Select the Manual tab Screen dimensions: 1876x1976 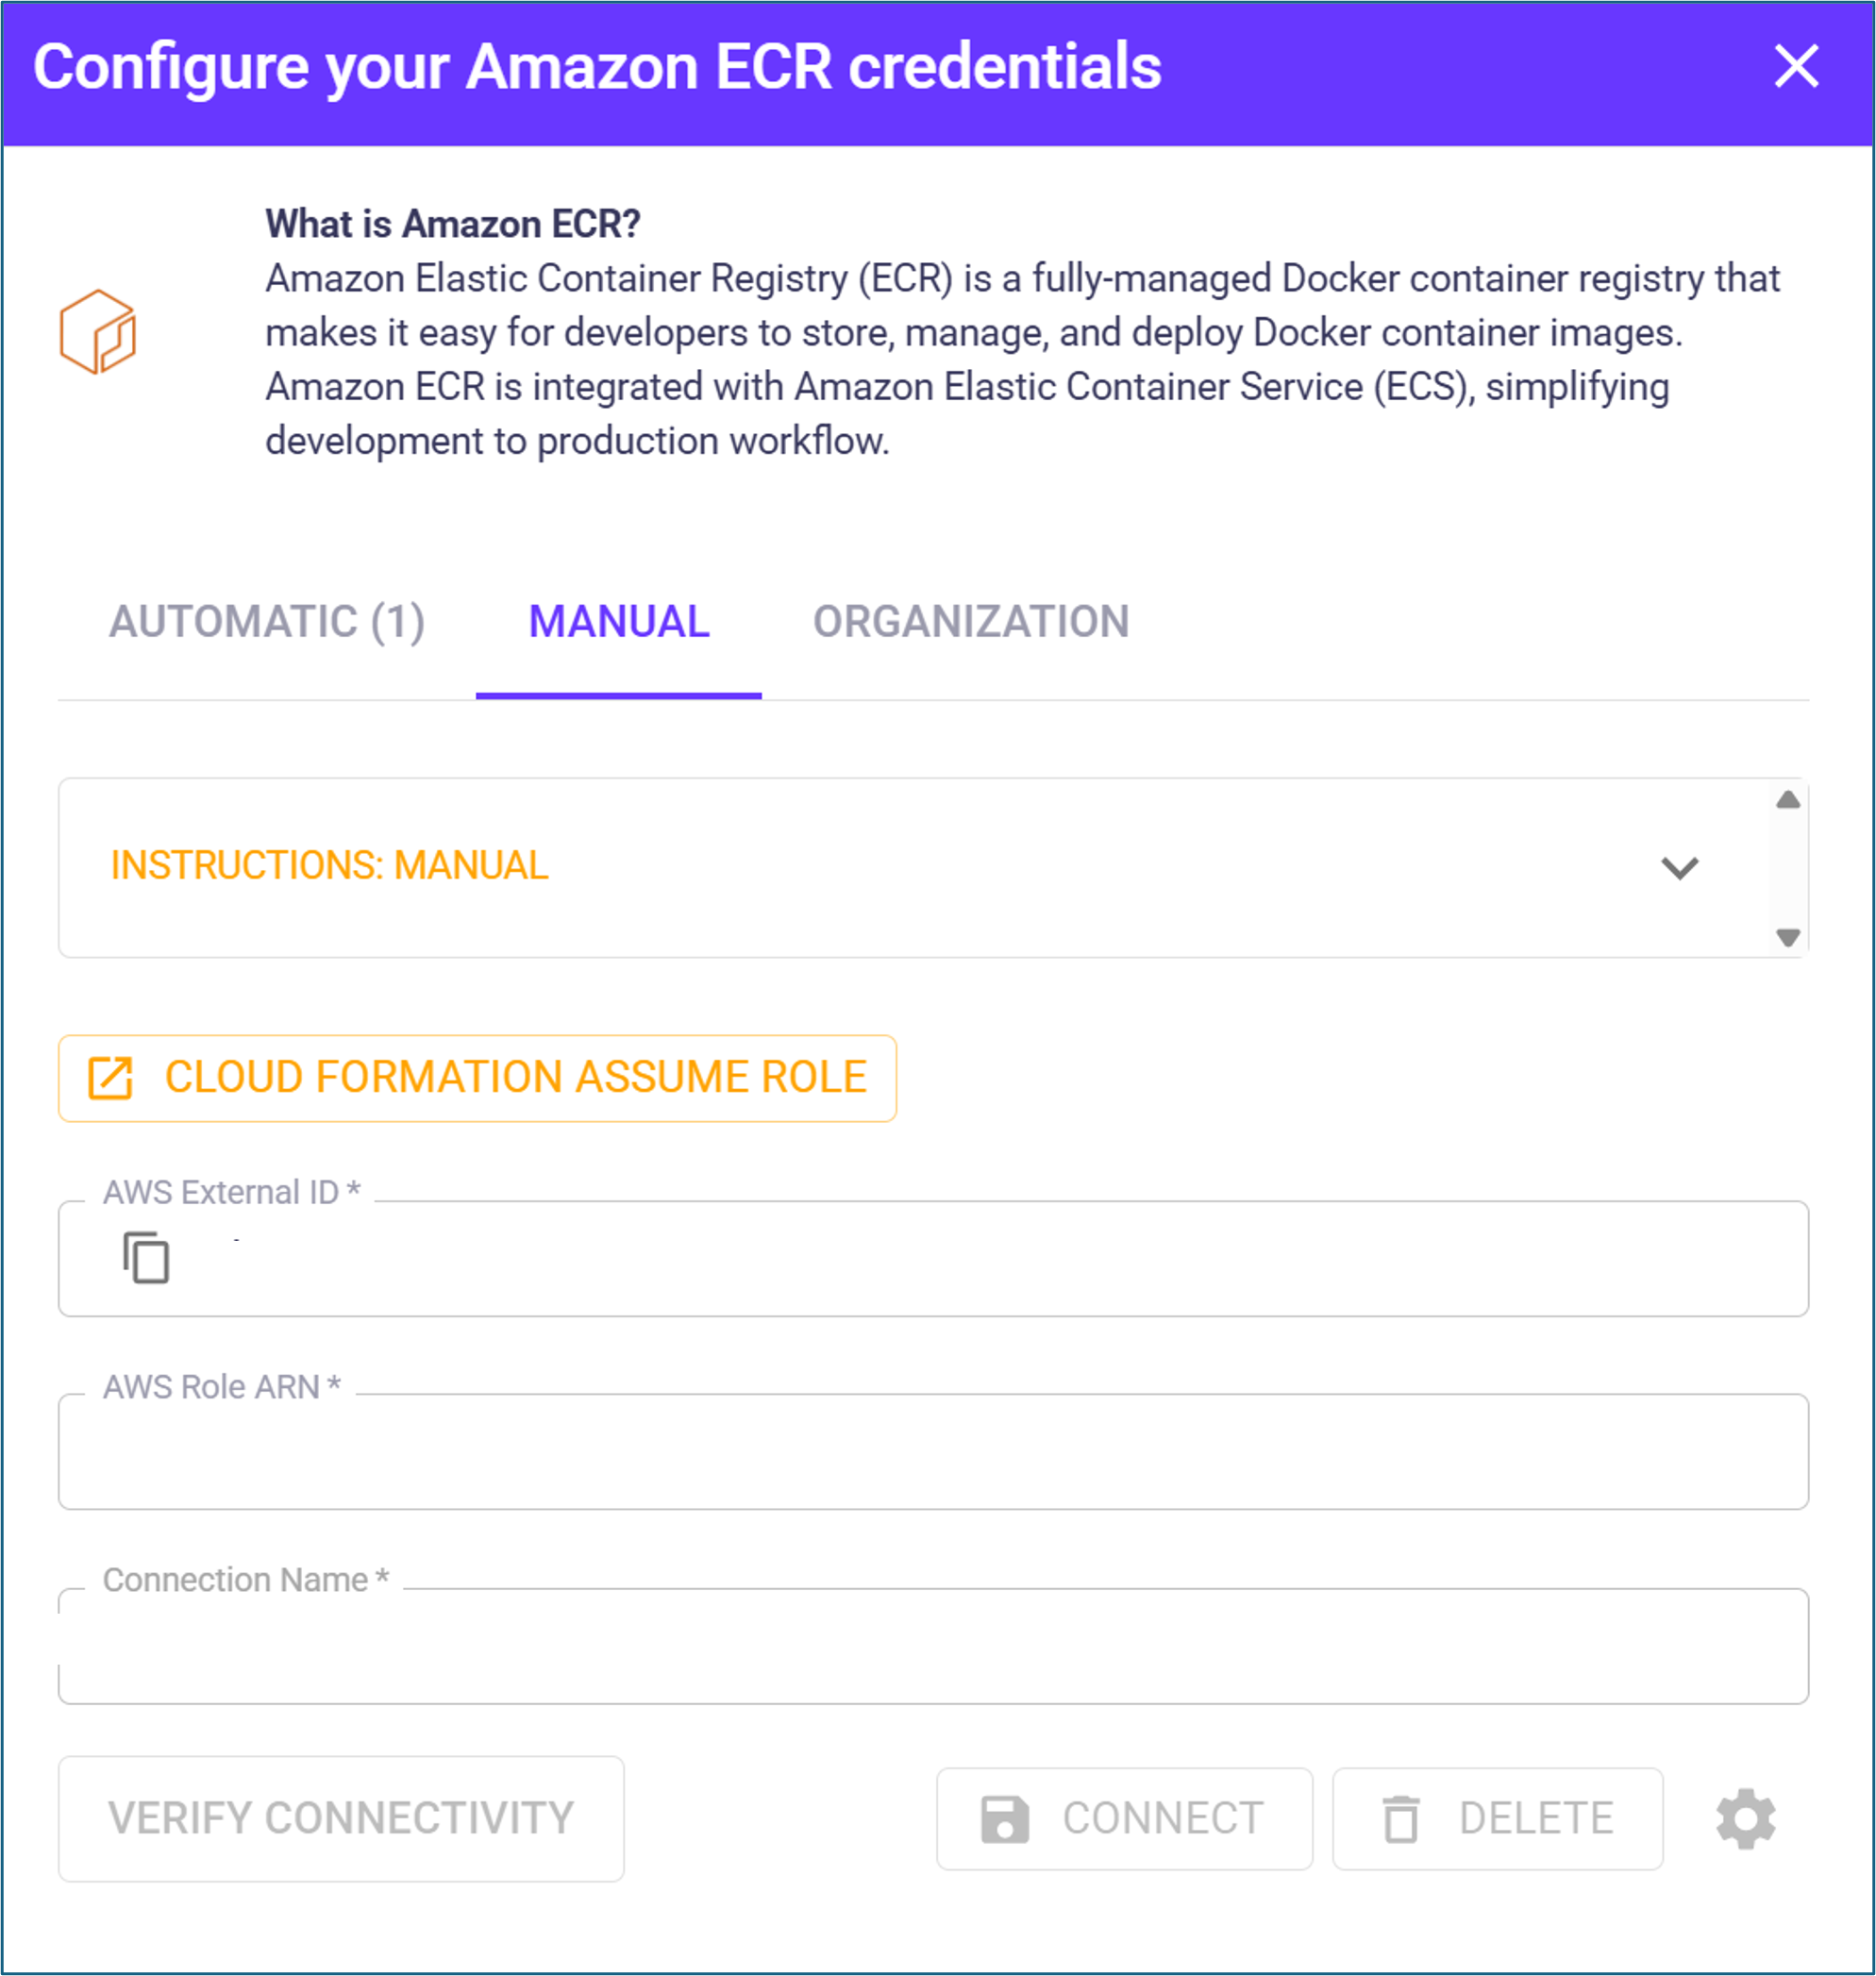[x=619, y=622]
